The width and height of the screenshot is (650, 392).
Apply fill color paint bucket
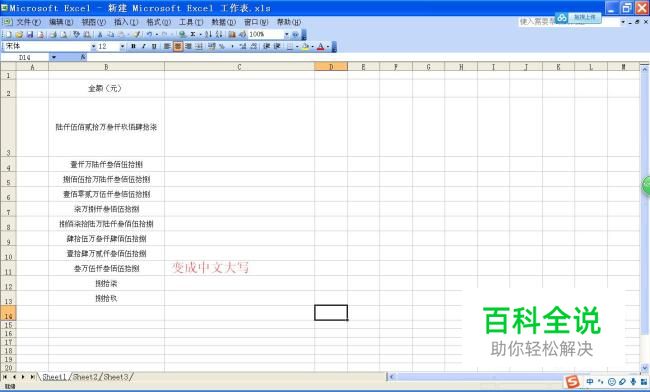[x=306, y=46]
